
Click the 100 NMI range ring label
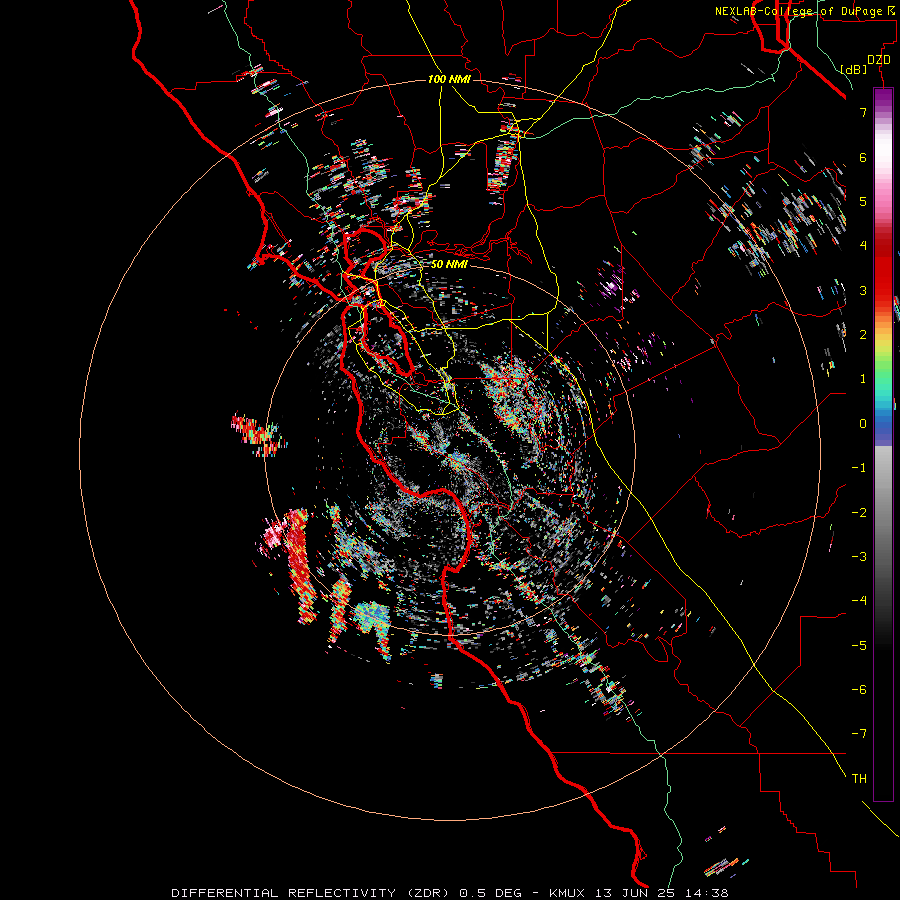point(449,79)
